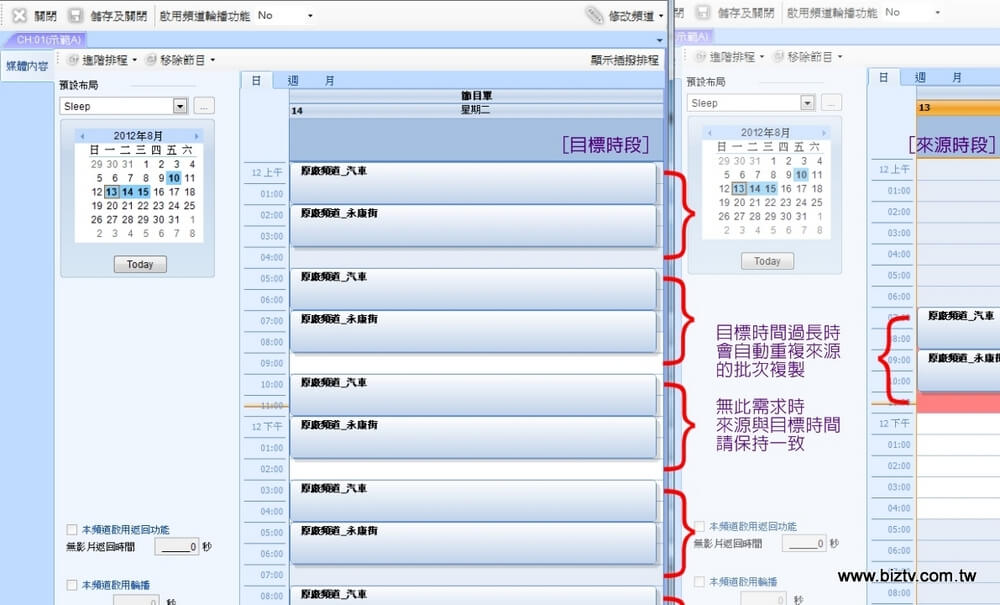Click the save icon in right window toolbar
1000x605 pixels.
(x=703, y=13)
